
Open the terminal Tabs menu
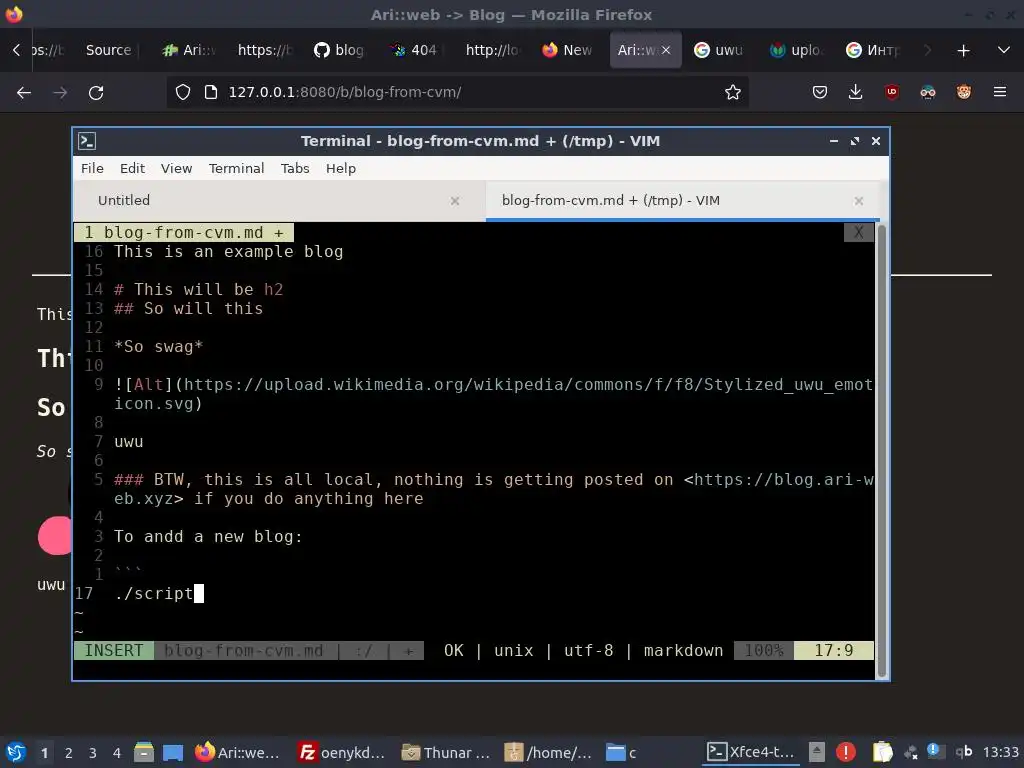pyautogui.click(x=295, y=168)
